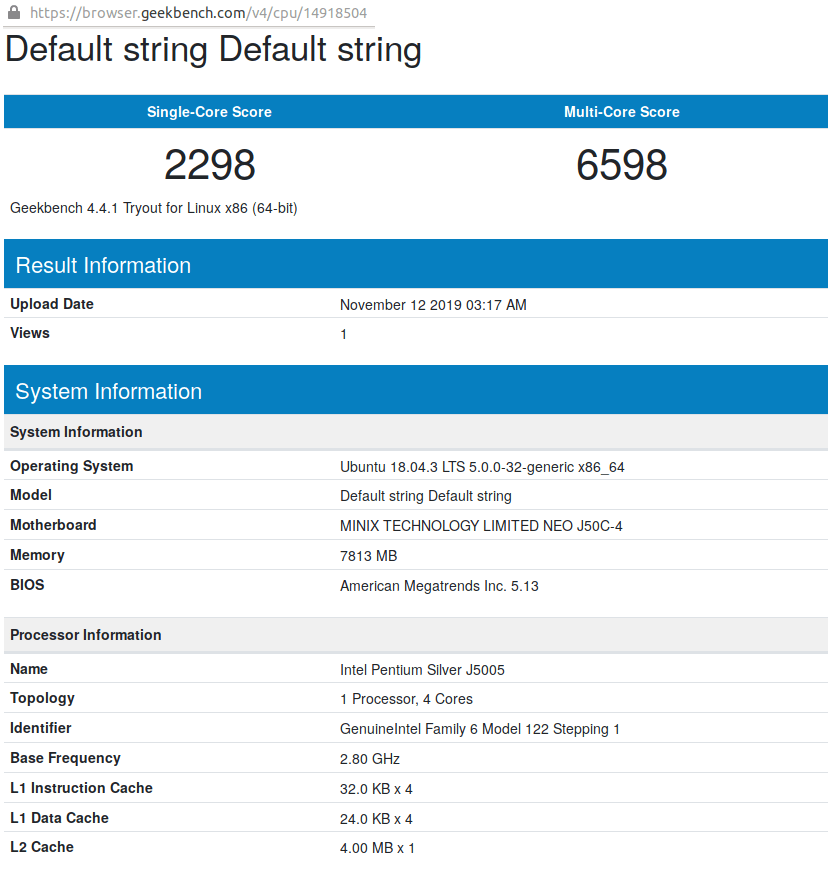Select the Base Frequency label
This screenshot has width=828, height=873.
tap(66, 758)
